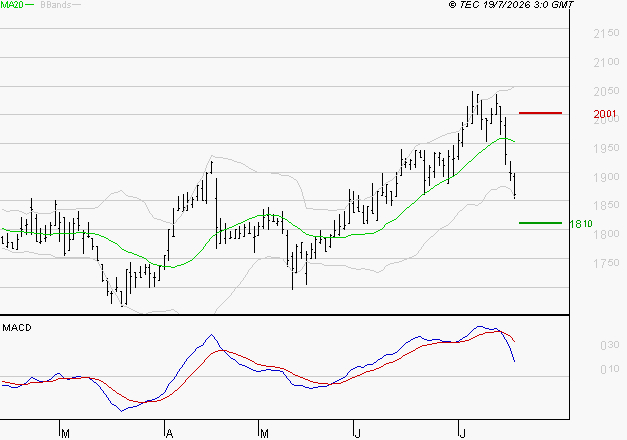Click the 2100 price axis label
The image size is (627, 440).
click(606, 62)
